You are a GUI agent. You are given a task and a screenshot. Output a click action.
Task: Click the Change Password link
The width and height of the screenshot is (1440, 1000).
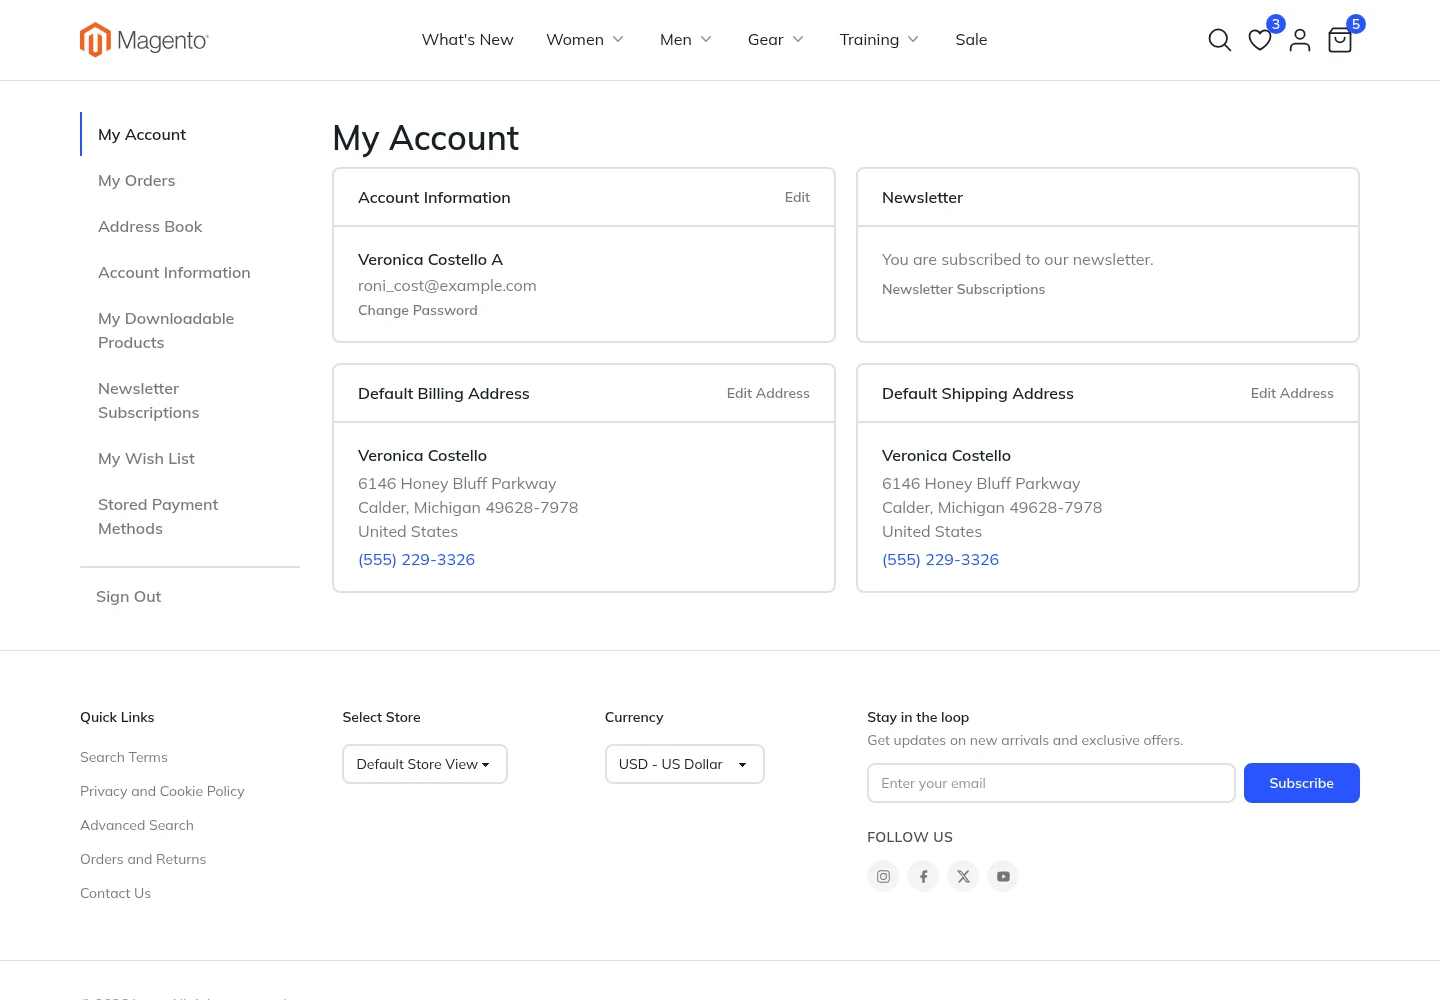pyautogui.click(x=418, y=311)
